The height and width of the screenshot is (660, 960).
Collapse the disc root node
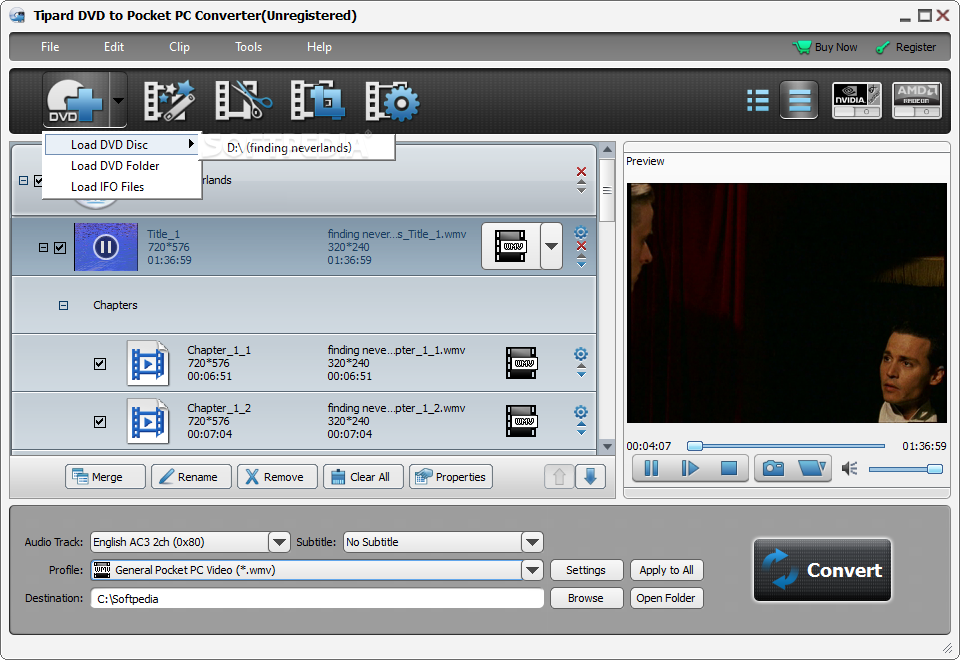23,181
